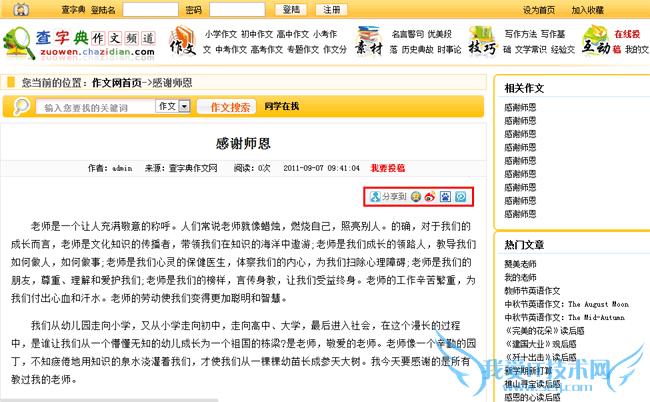The image size is (650, 402).
Task: Open 中秋节英语作文: The Mid-Autumn
Action: 565,317
